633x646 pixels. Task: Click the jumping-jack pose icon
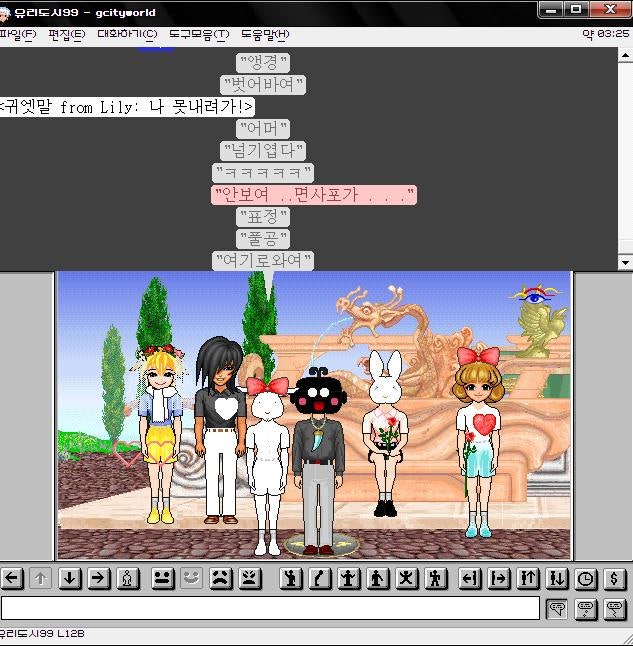407,578
